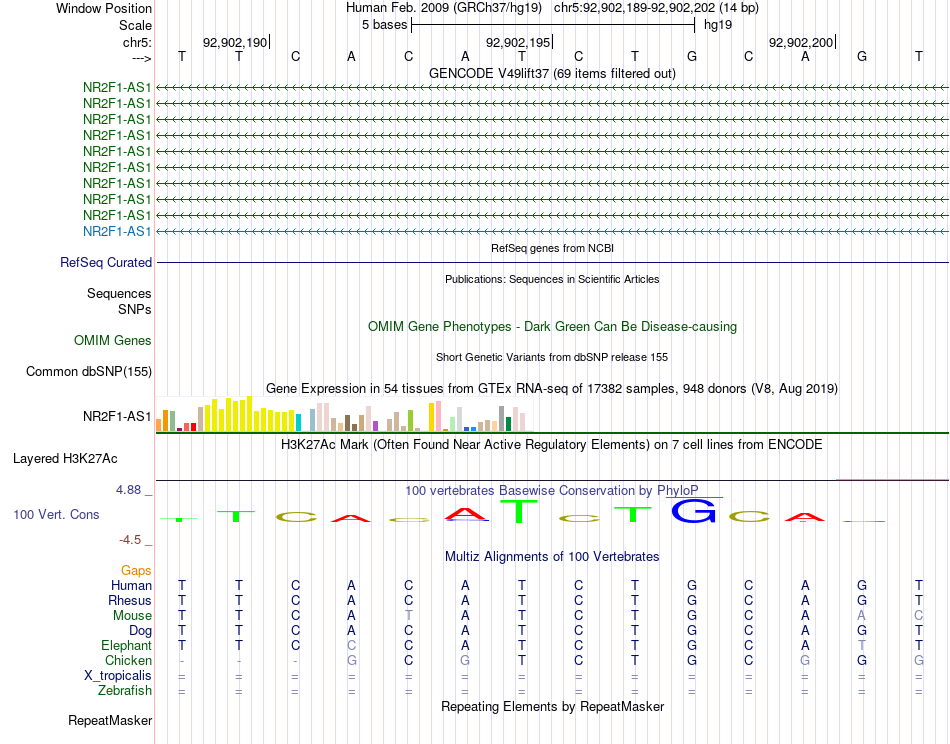Open Multiz Alignments of 100 Vertebrates title
The width and height of the screenshot is (950, 744).
[x=552, y=557]
